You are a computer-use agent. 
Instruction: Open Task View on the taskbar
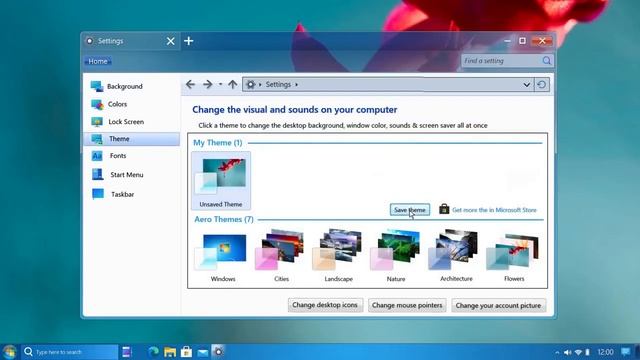[127, 351]
